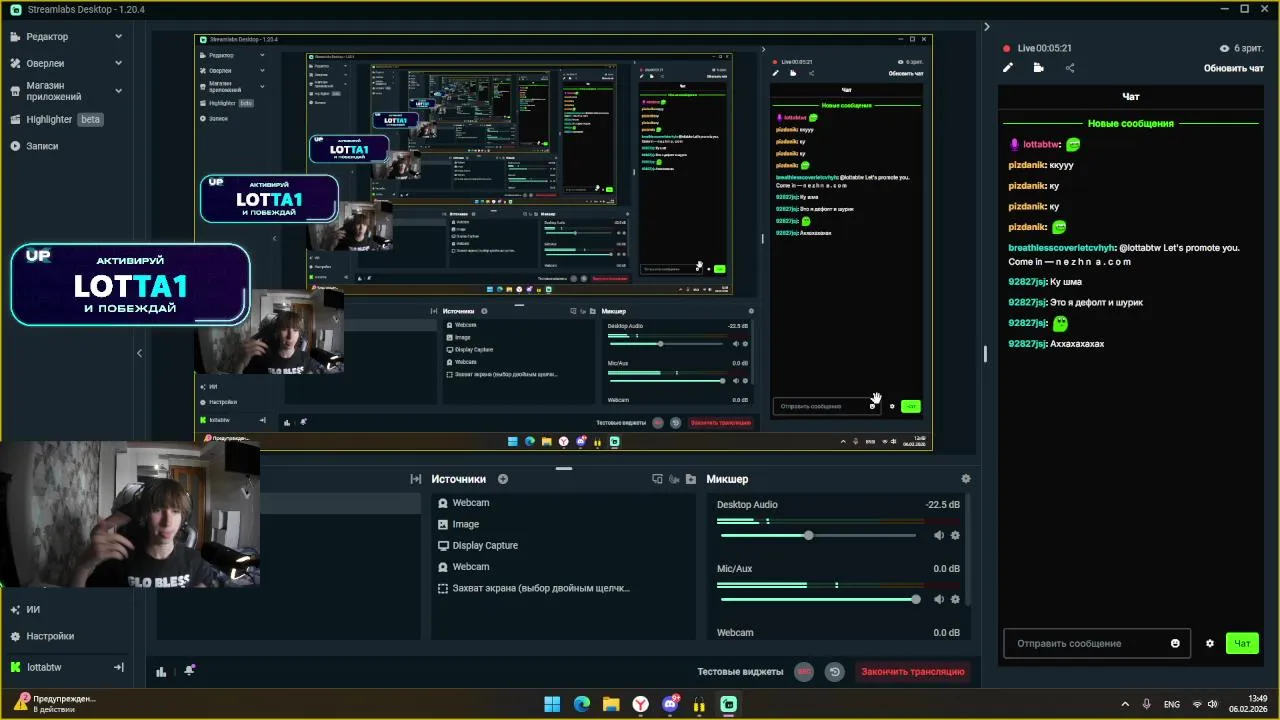Collapse the chat panel with the top arrow
The height and width of the screenshot is (720, 1280).
pyautogui.click(x=987, y=27)
